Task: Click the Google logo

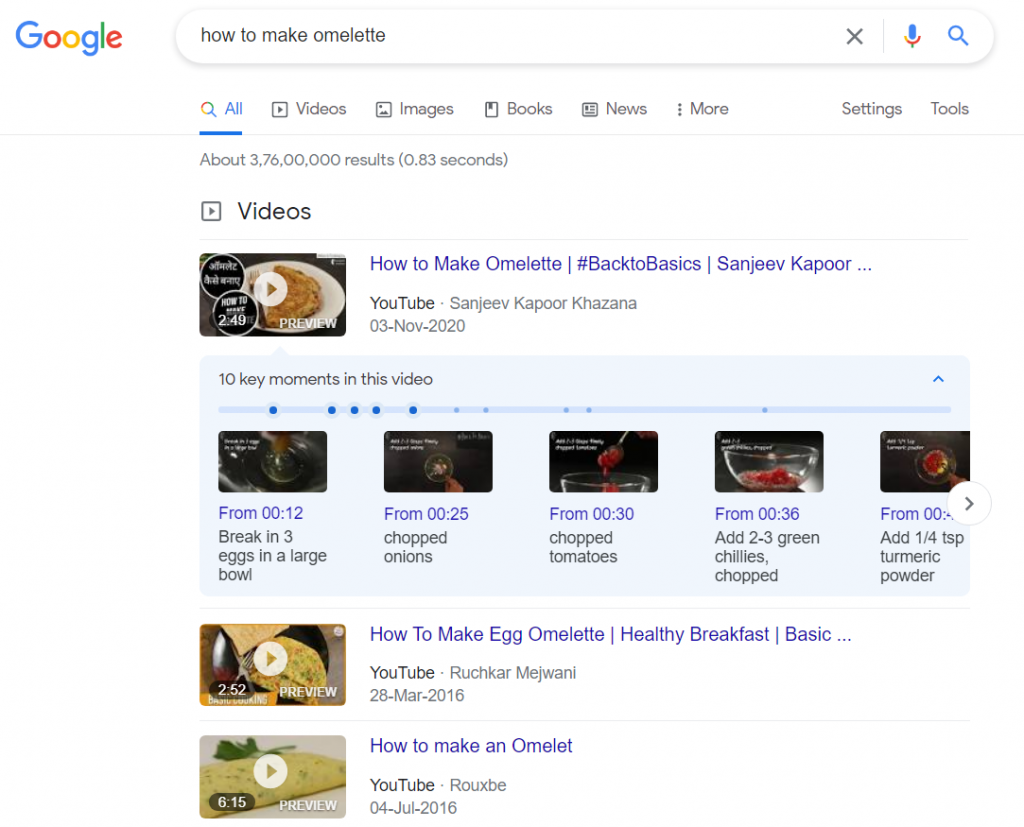Action: [69, 37]
